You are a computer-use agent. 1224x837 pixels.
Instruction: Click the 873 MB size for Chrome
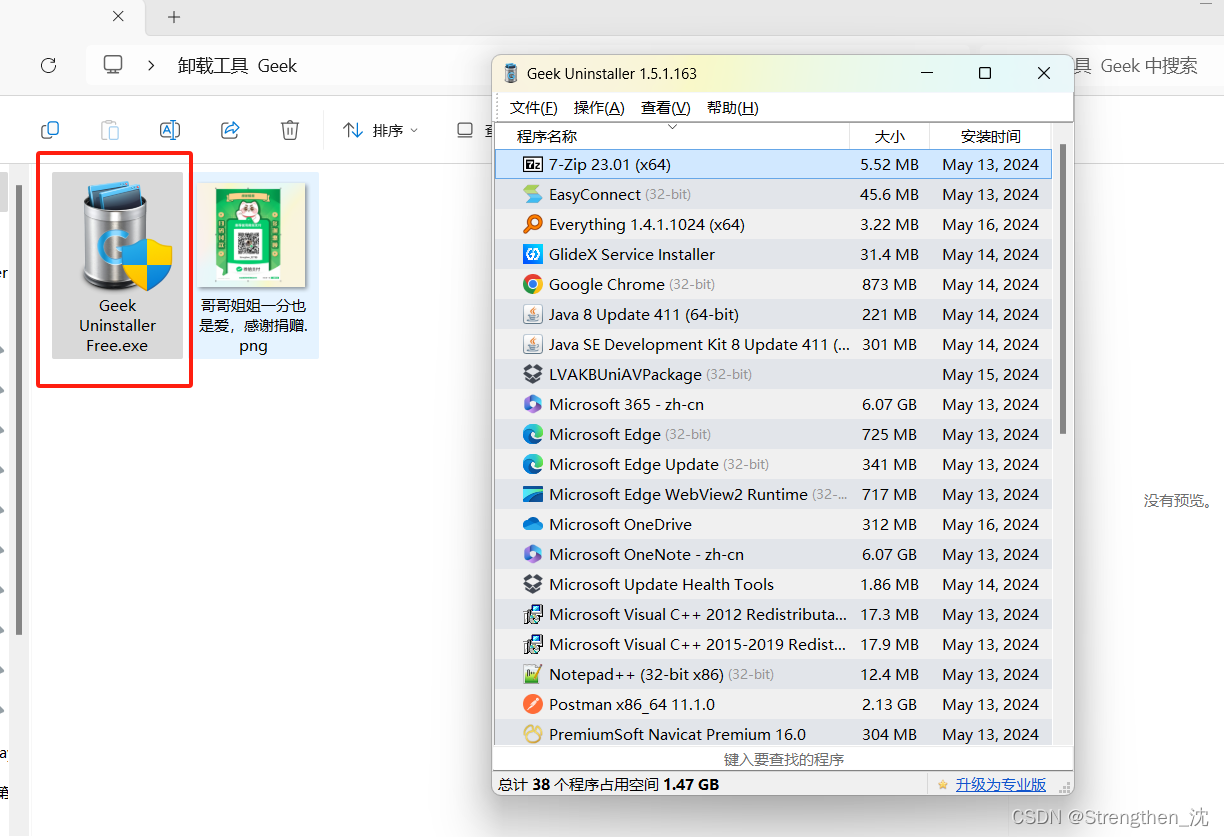point(889,284)
